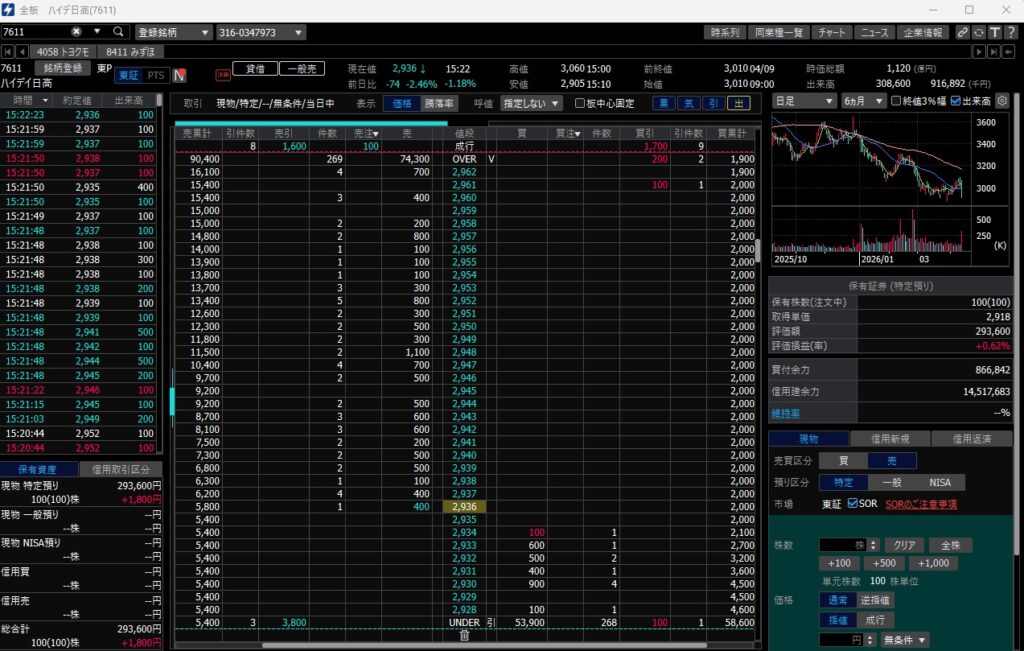The image size is (1024, 651).
Task: Click the red N news icon
Action: click(x=179, y=75)
